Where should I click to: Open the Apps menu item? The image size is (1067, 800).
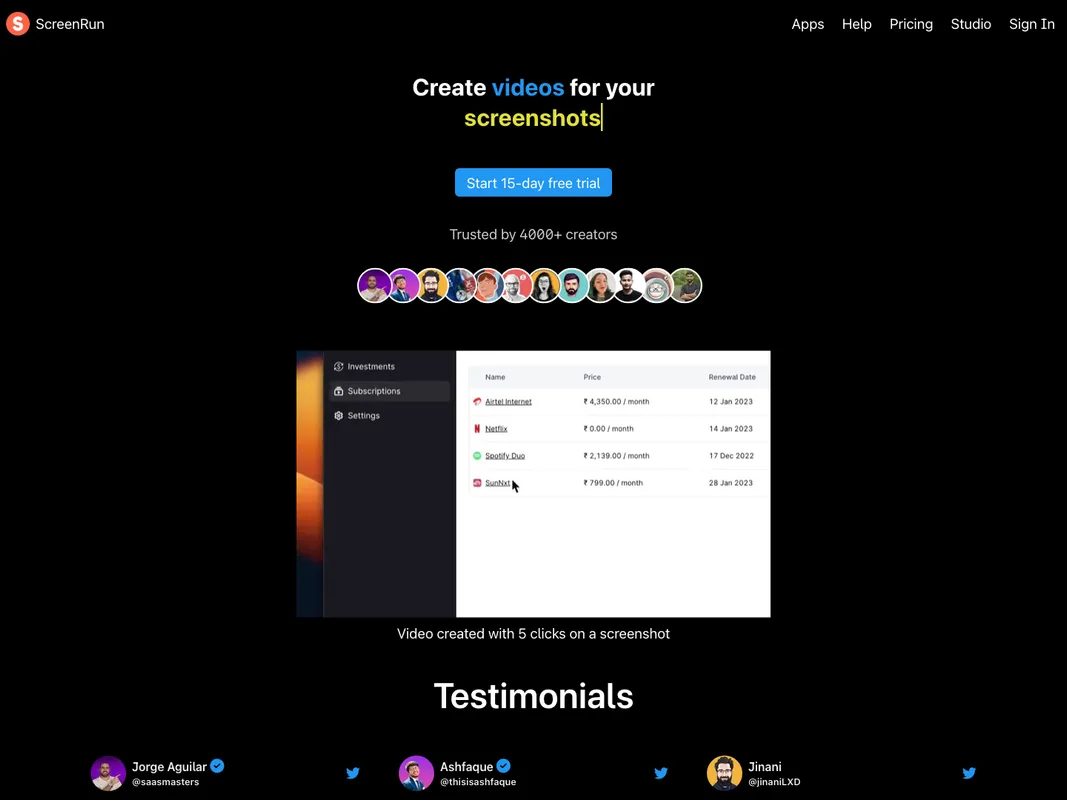pos(808,23)
